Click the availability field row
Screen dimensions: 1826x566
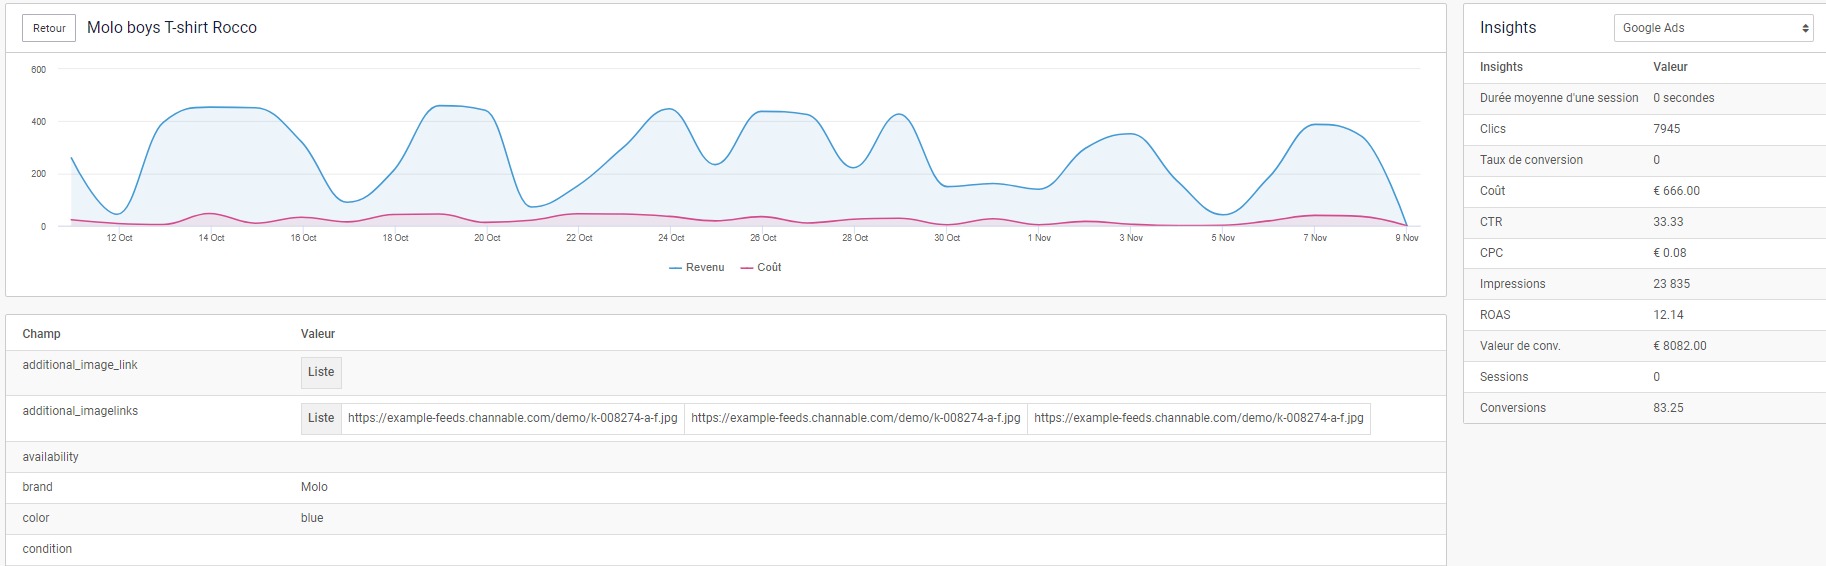[x=726, y=457]
